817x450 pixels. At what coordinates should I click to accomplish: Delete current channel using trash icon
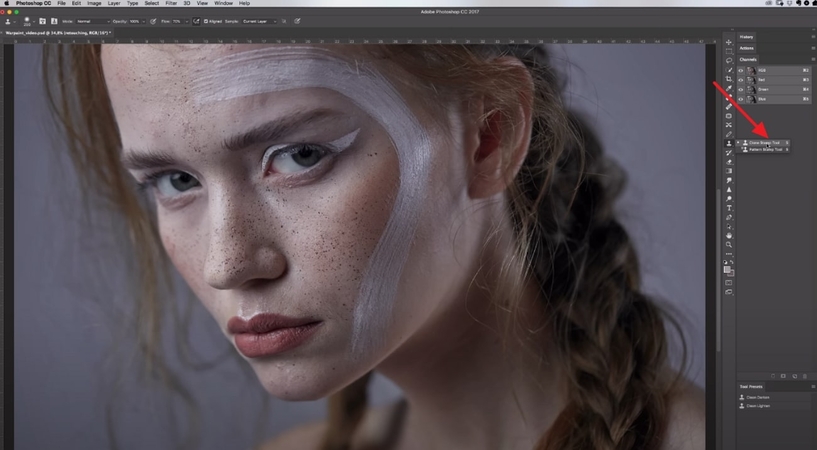pos(804,376)
